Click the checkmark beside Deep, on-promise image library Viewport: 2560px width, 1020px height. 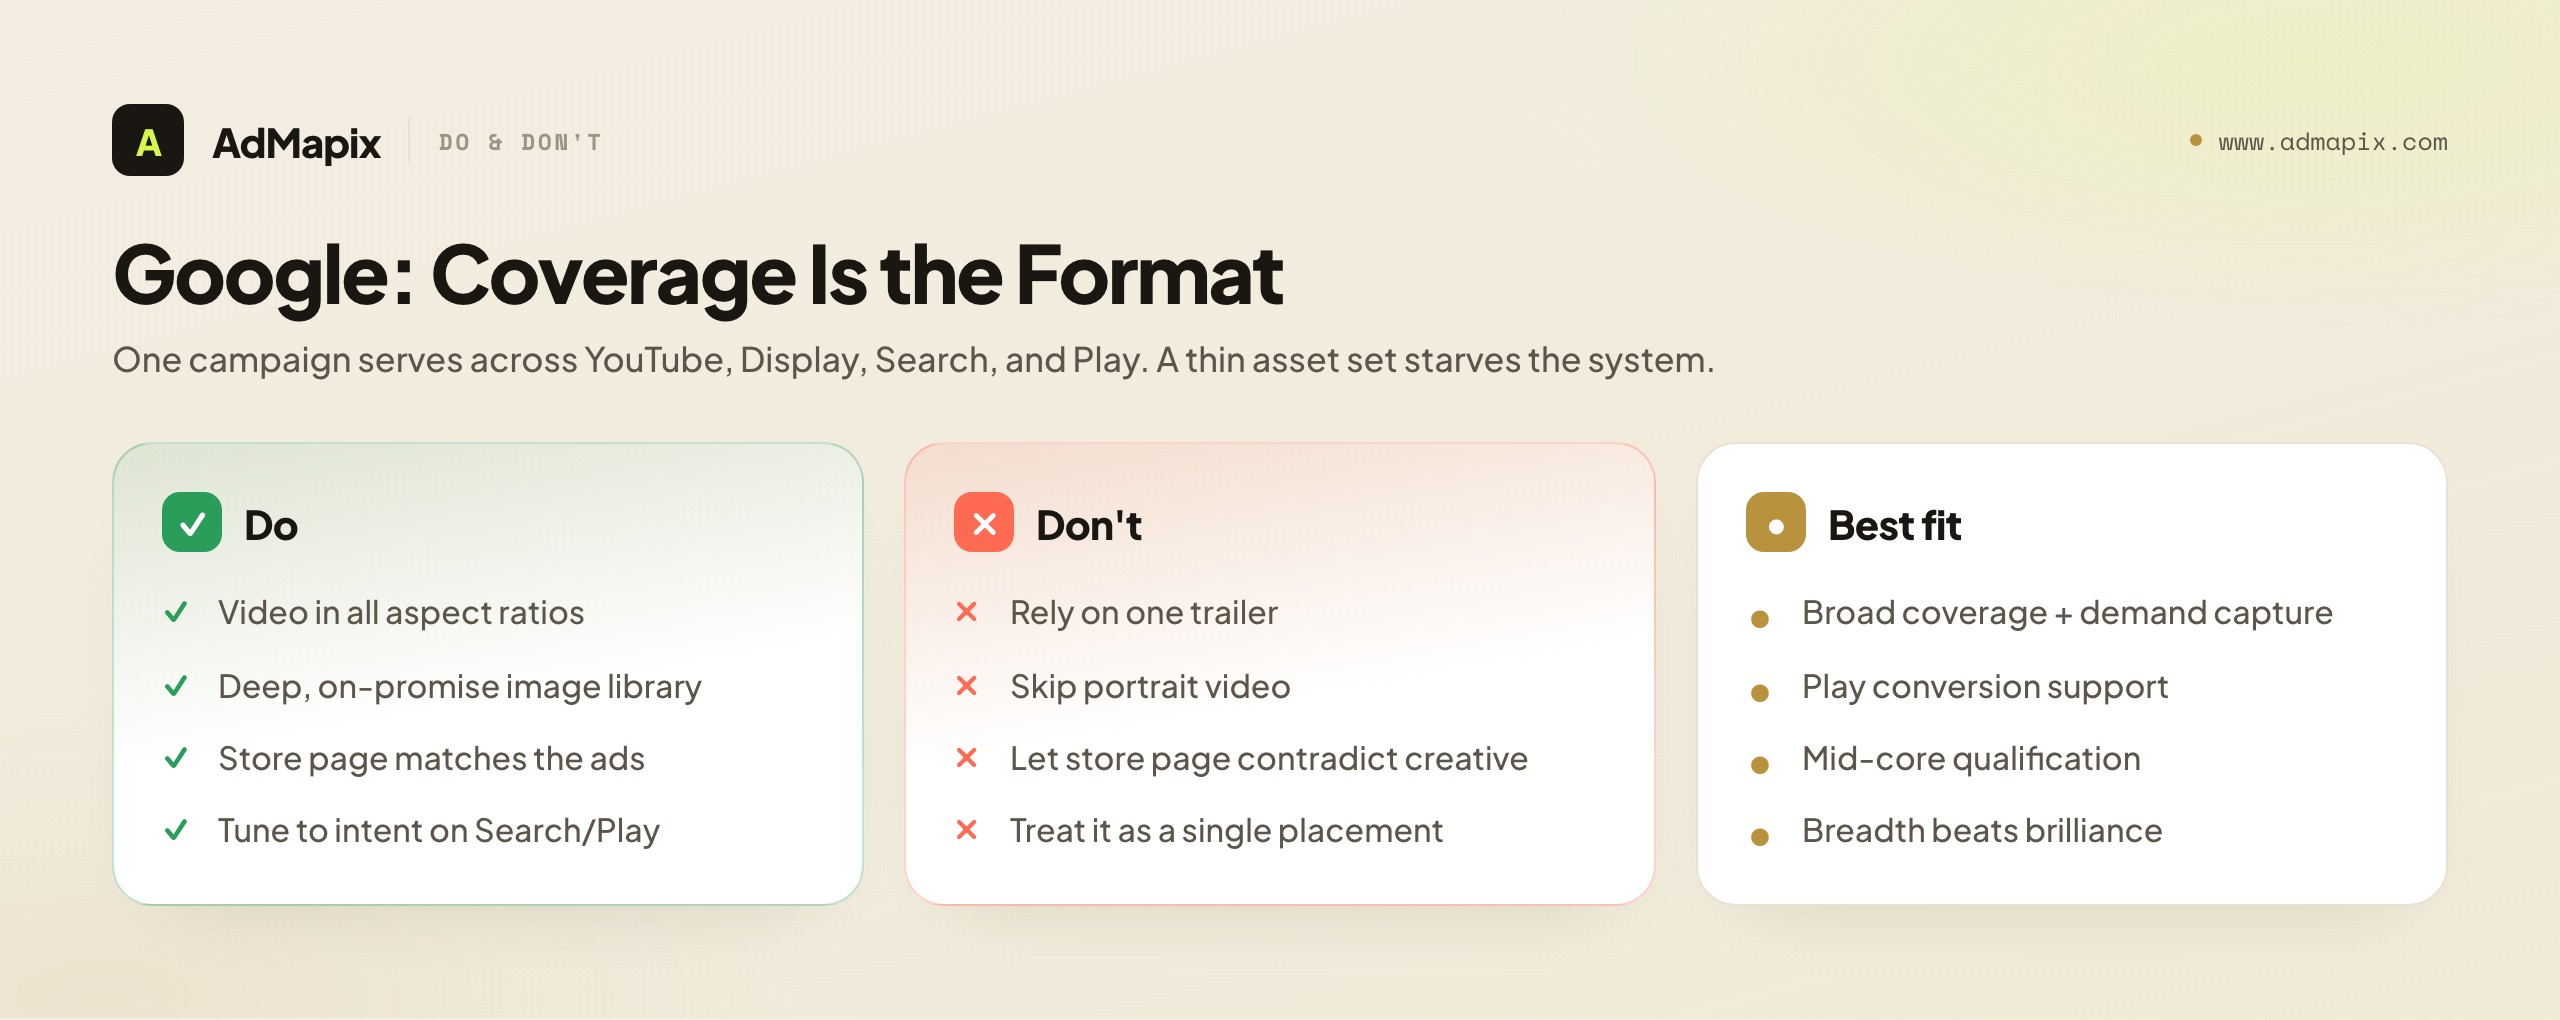coord(176,685)
